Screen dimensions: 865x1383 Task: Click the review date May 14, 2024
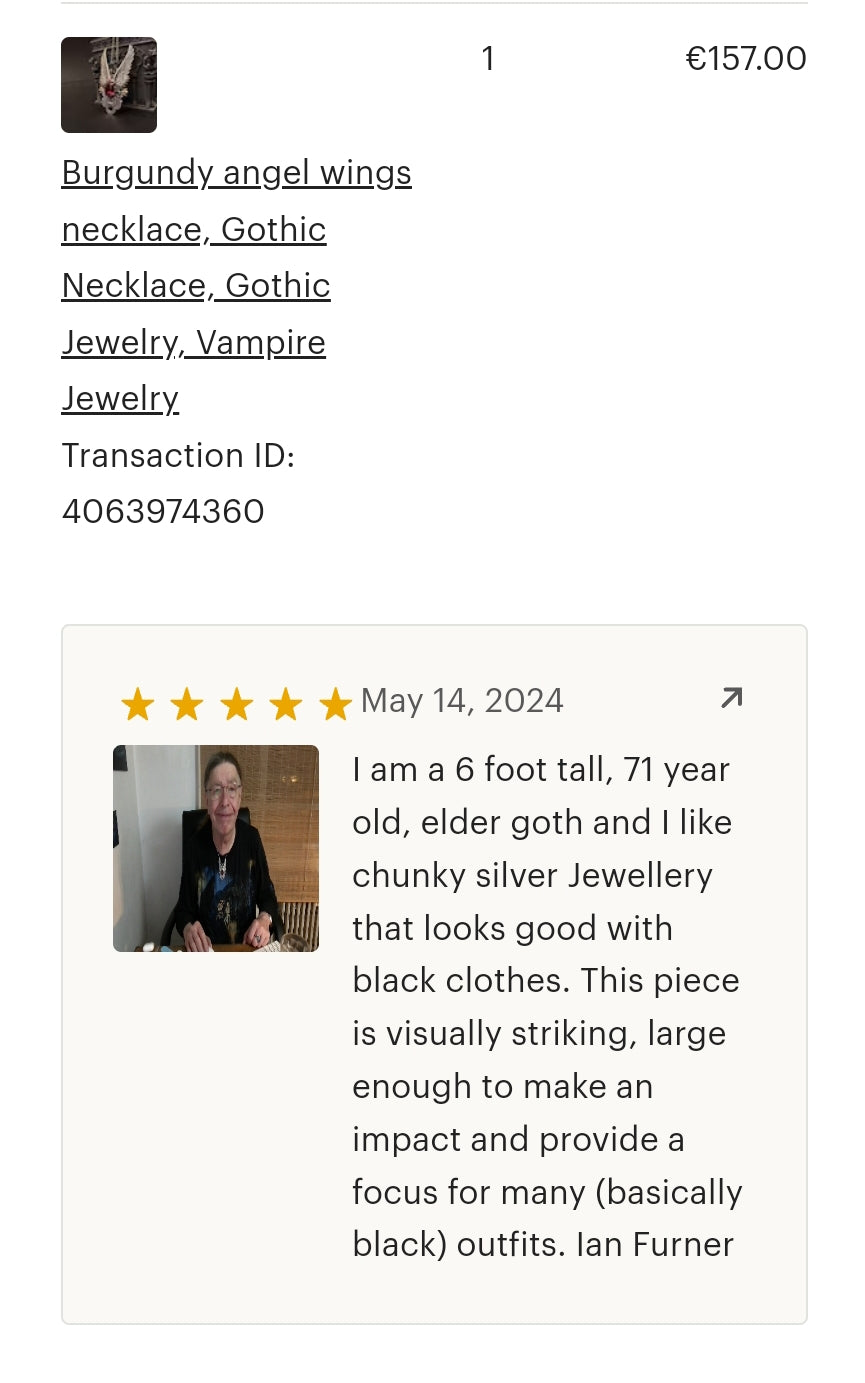[x=462, y=700]
